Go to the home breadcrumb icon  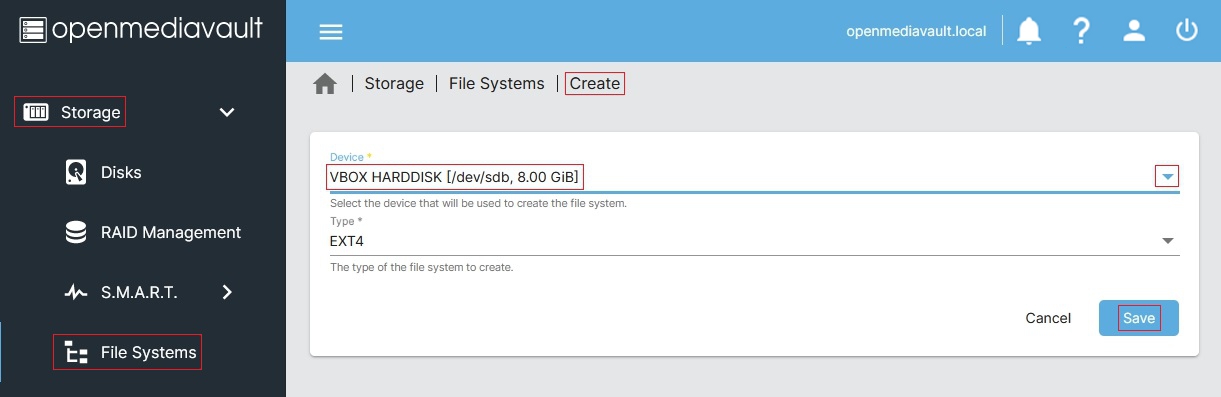(x=325, y=84)
